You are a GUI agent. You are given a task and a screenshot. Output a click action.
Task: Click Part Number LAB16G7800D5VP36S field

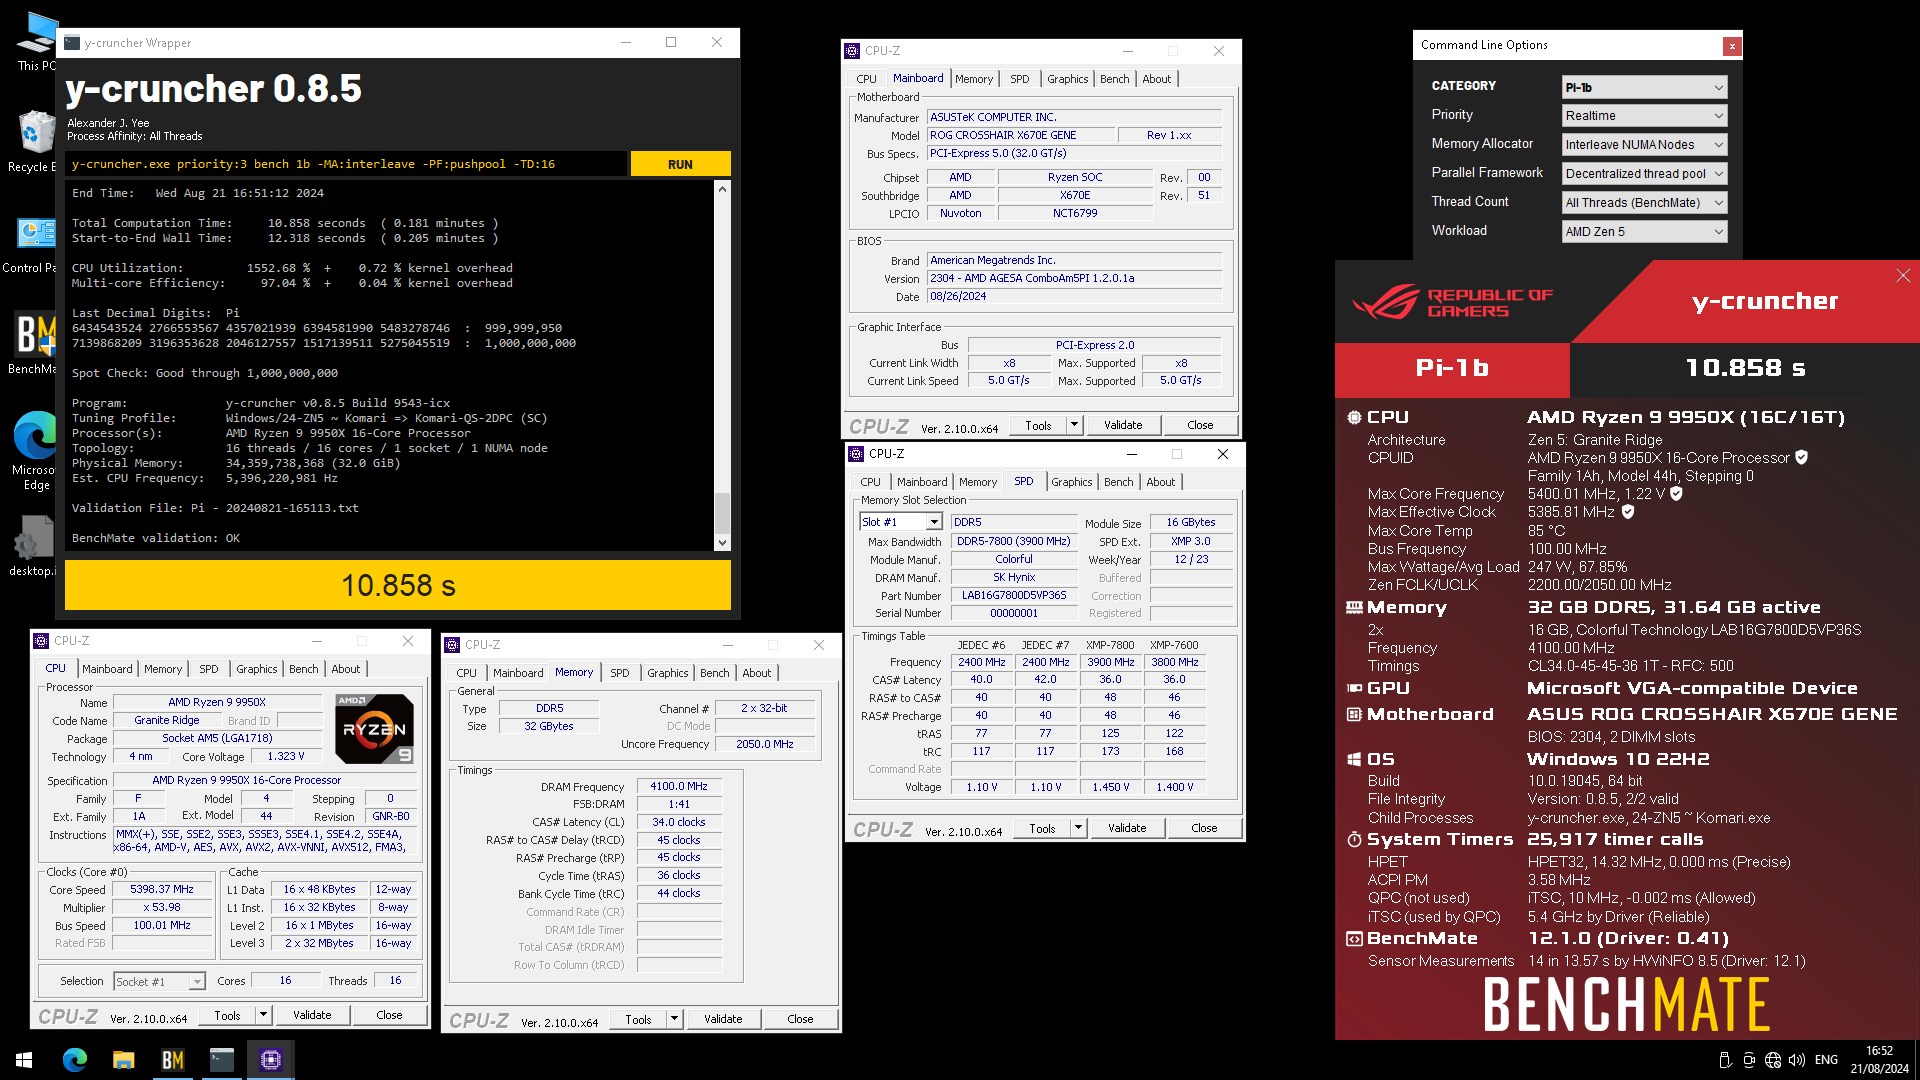click(x=1014, y=596)
